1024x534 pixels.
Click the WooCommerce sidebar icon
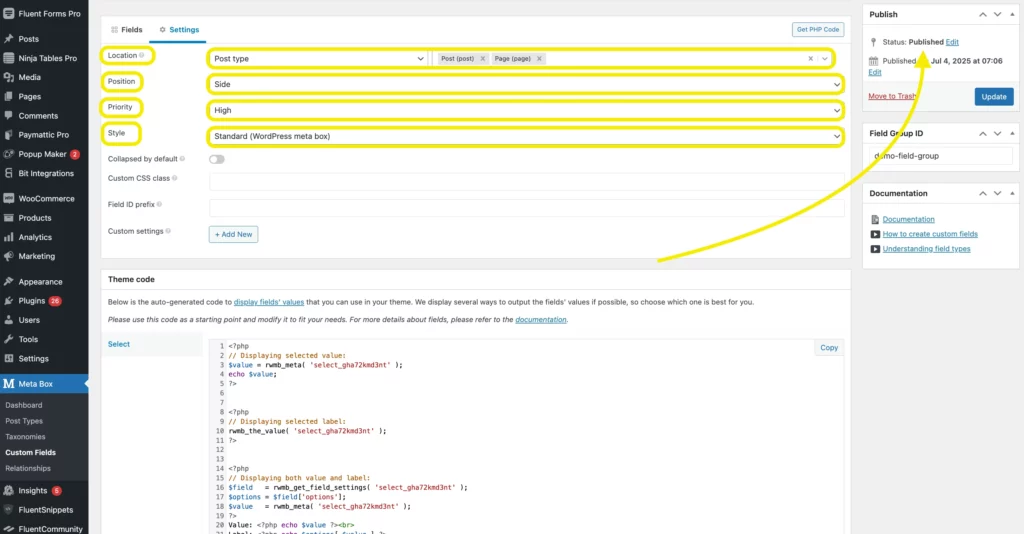(x=8, y=198)
